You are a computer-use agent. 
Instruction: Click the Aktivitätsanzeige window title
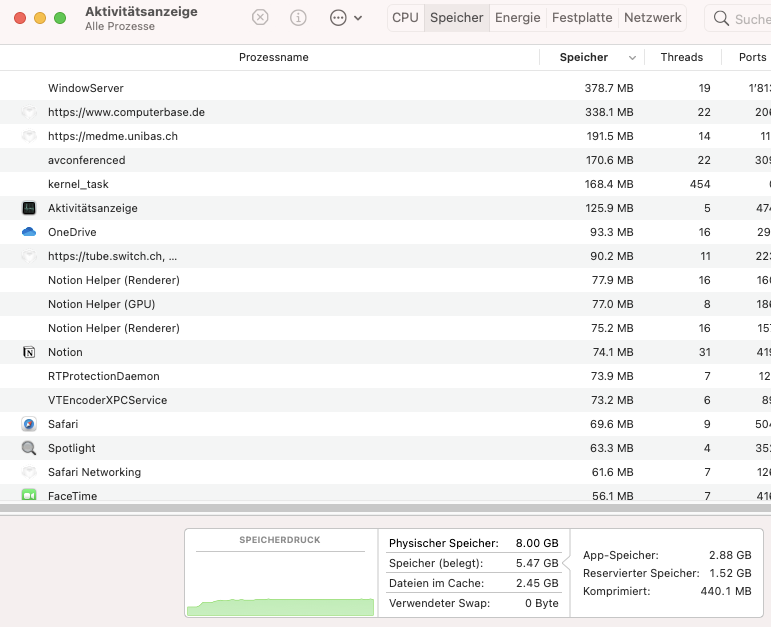141,11
